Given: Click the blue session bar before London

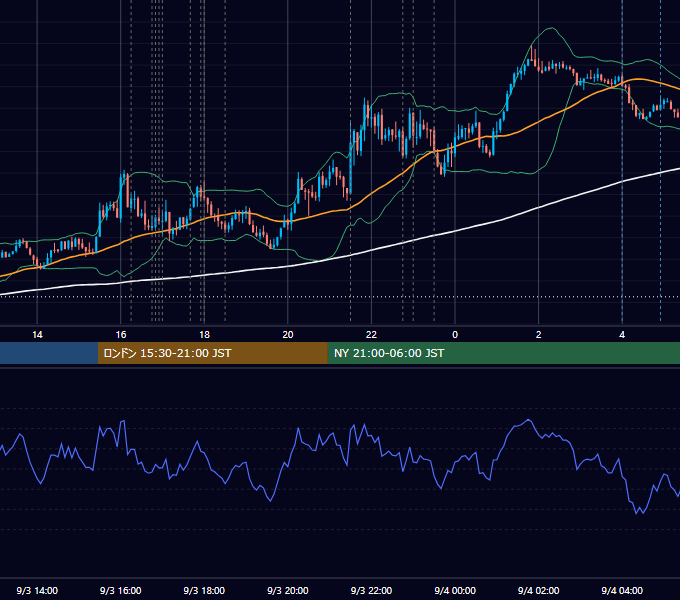Looking at the screenshot, I should point(49,353).
